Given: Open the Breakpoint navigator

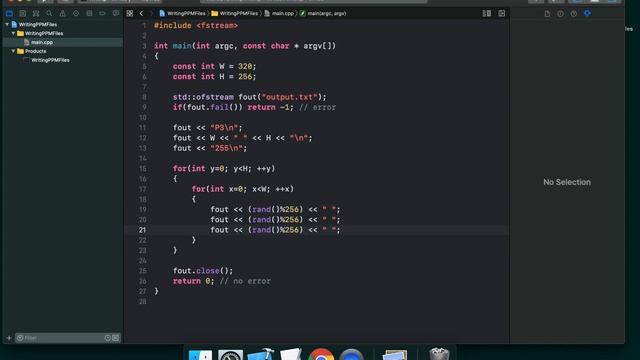Looking at the screenshot, I should pos(102,13).
